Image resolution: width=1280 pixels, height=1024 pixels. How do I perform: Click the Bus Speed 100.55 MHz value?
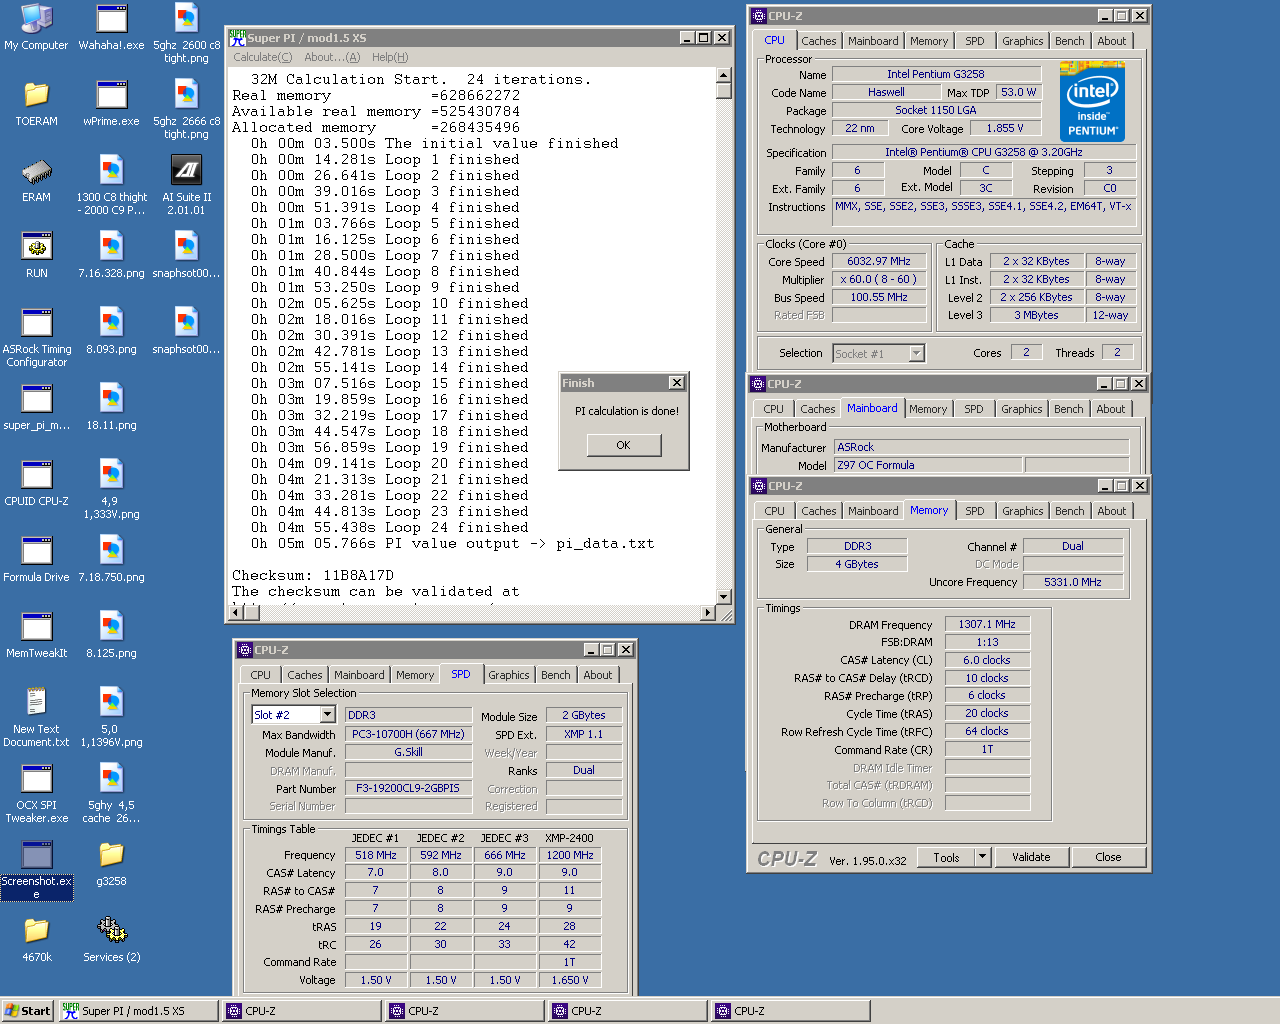878,297
